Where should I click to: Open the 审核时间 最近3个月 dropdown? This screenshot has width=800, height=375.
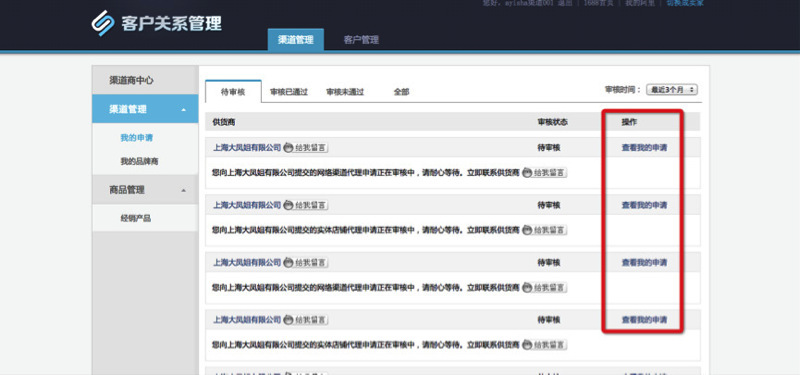point(671,90)
